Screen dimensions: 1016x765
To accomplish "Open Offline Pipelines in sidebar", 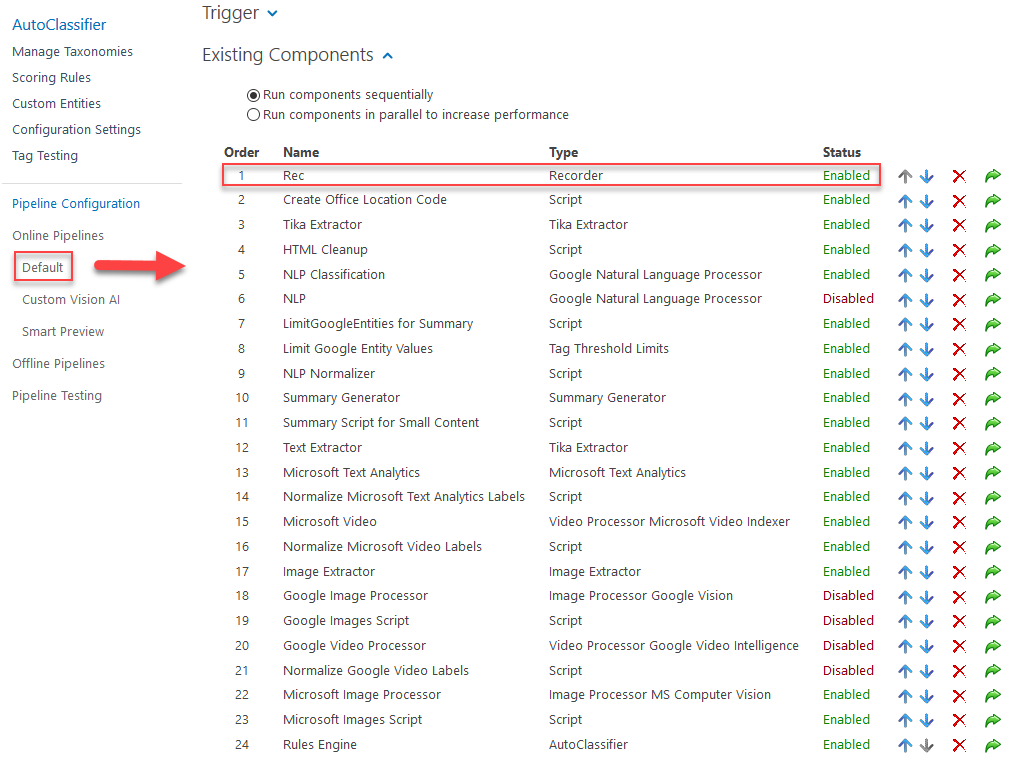I will (58, 363).
